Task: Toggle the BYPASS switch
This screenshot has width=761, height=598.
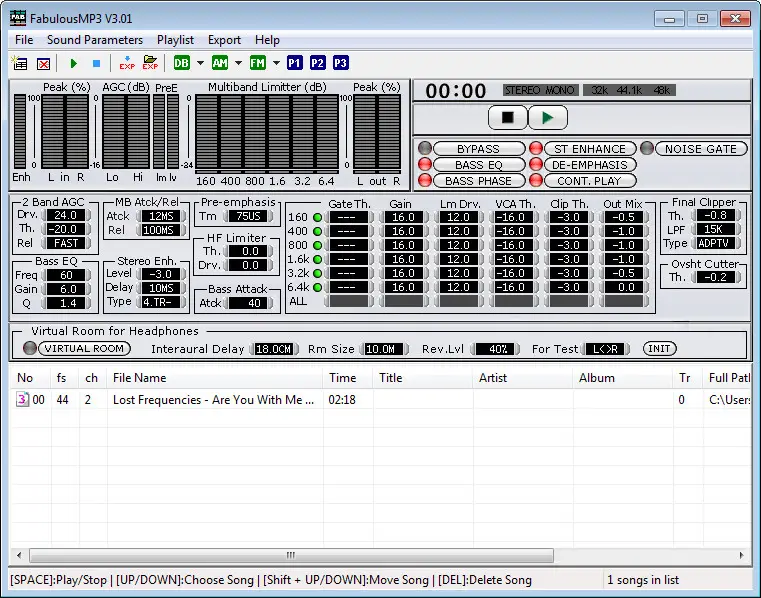Action: tap(477, 149)
